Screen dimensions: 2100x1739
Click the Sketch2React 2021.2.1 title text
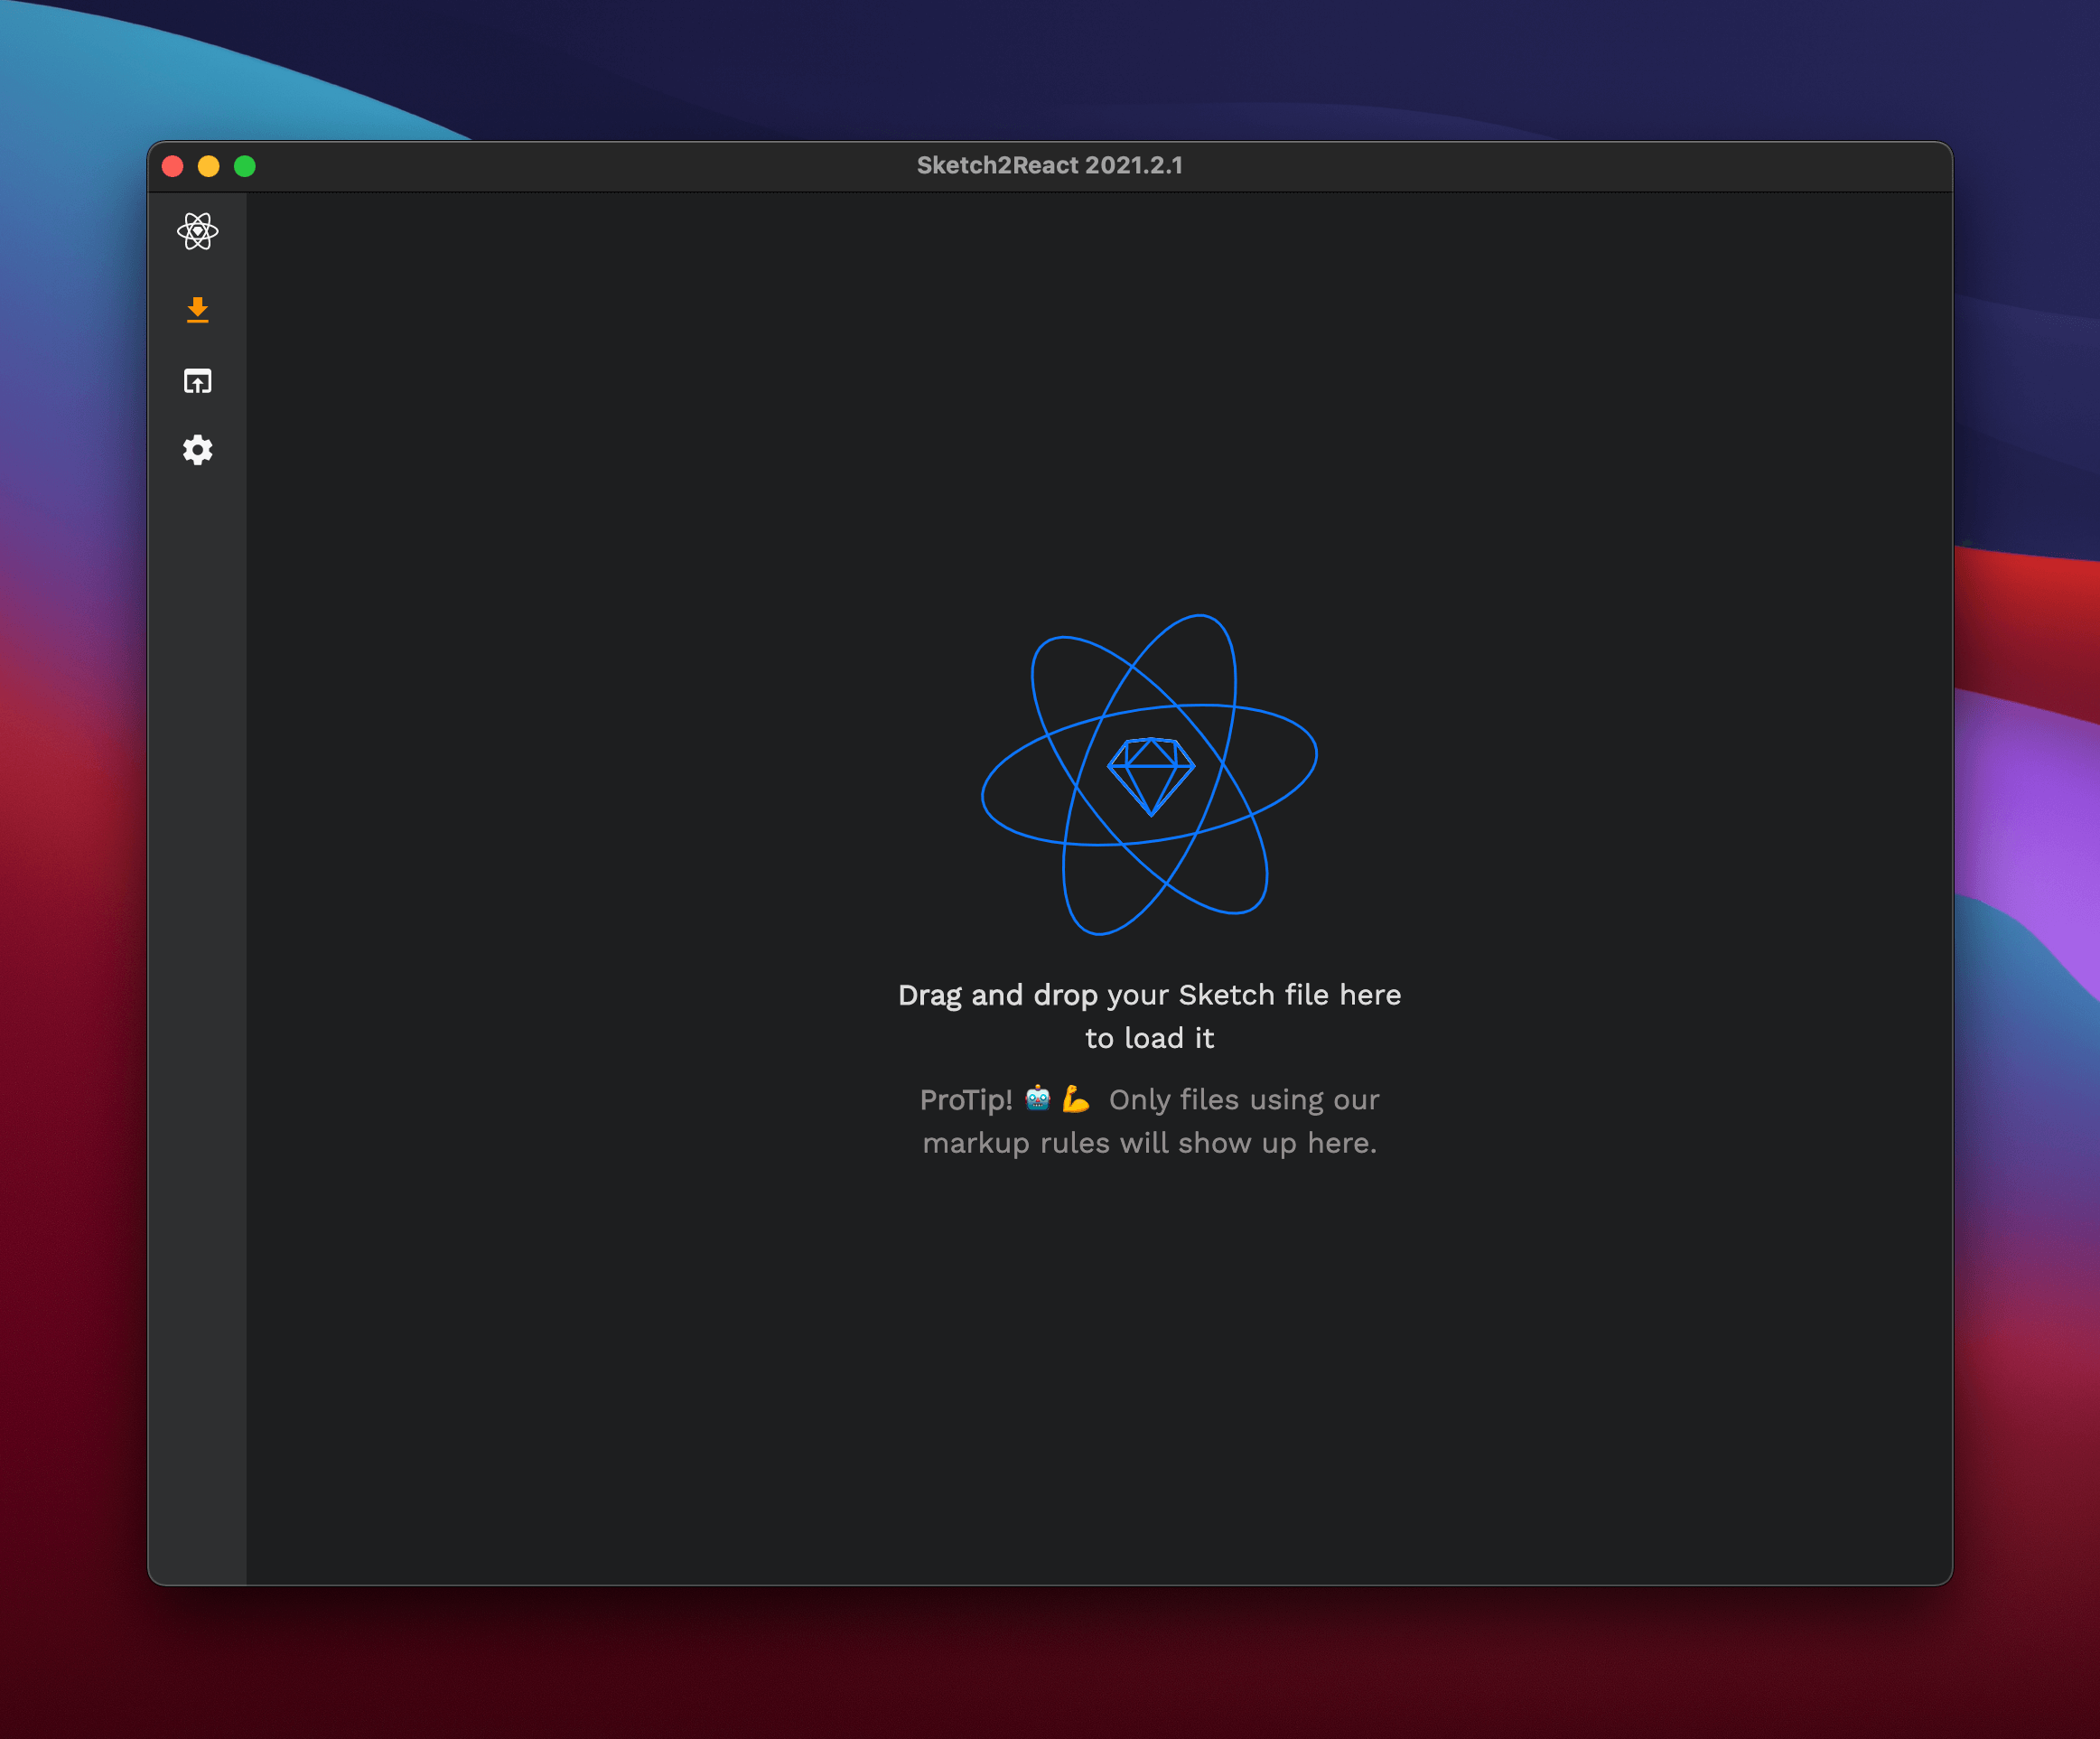point(1049,165)
